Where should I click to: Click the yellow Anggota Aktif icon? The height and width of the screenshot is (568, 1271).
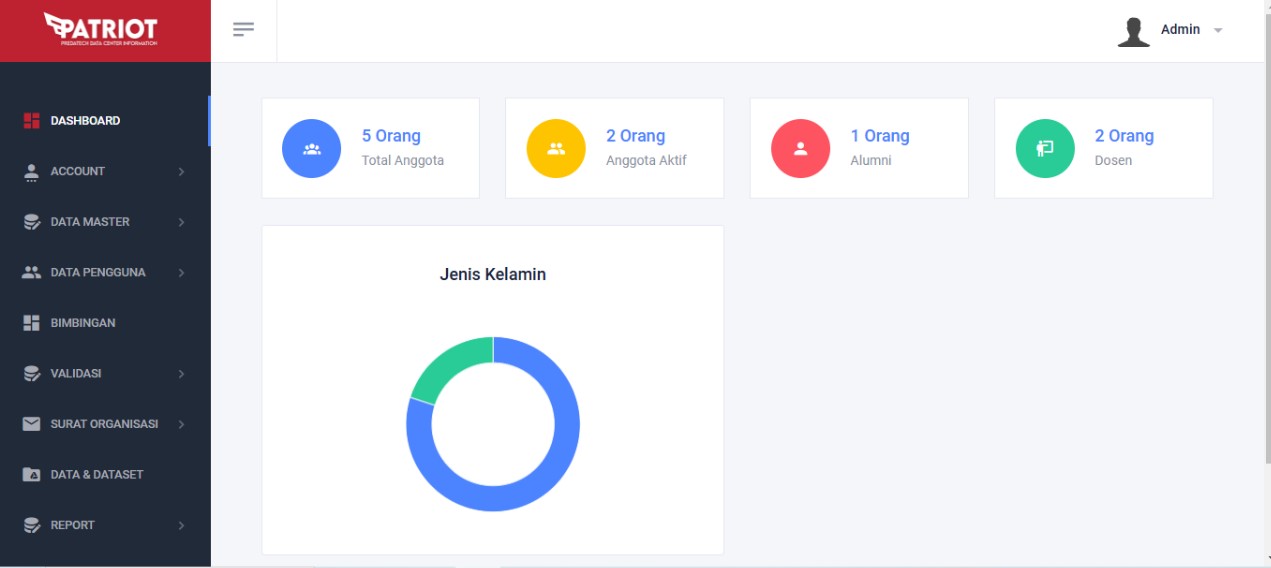coord(556,149)
